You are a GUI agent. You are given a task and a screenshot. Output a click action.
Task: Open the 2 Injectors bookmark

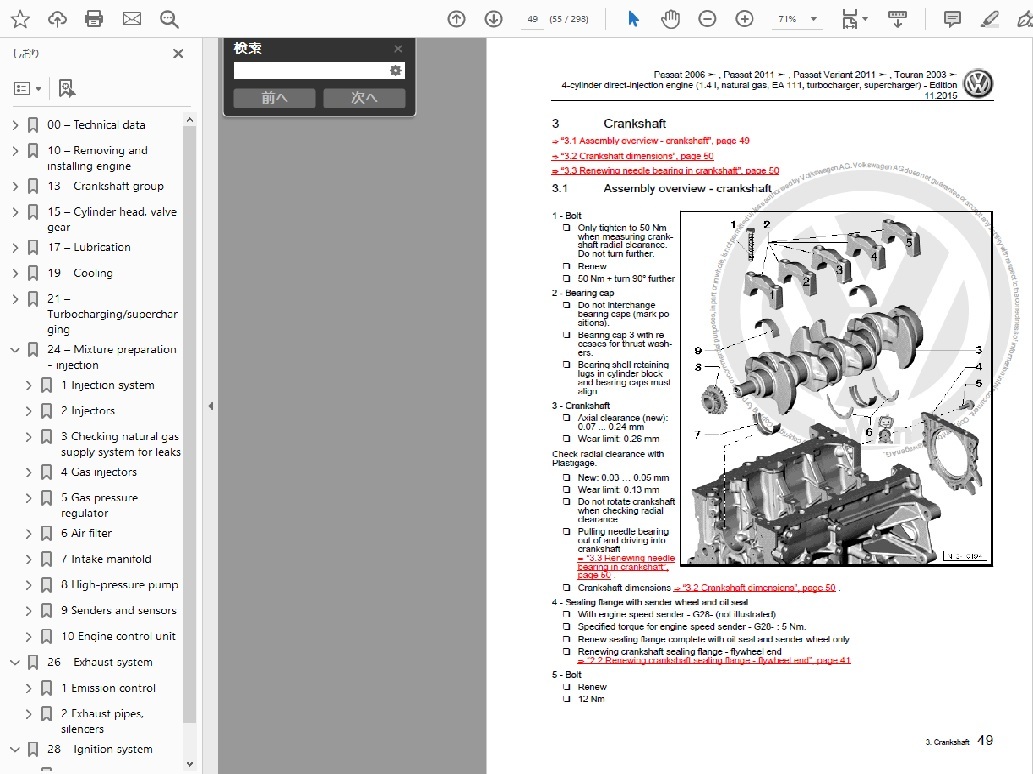coord(88,411)
